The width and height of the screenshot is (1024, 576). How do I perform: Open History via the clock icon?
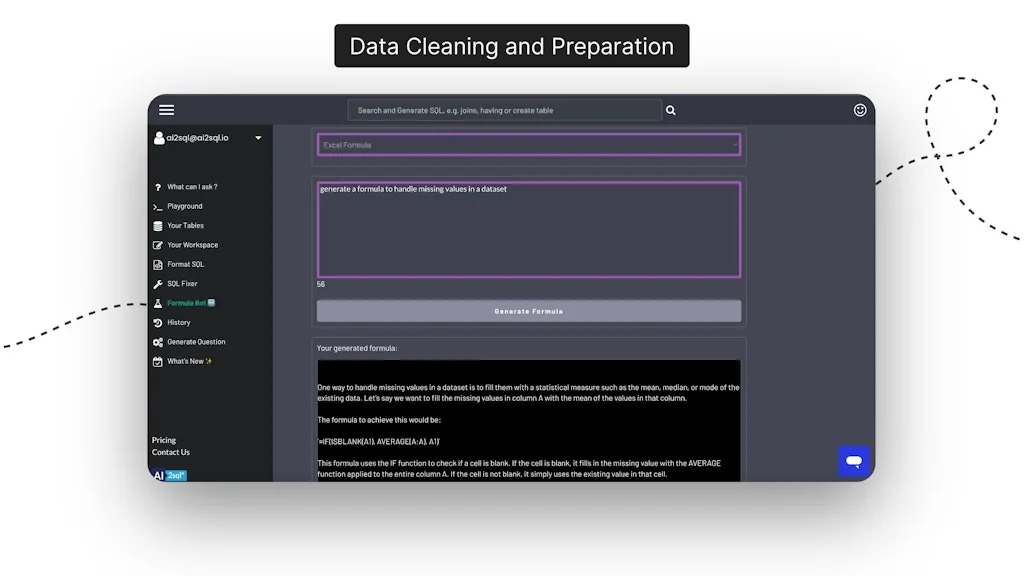(160, 322)
